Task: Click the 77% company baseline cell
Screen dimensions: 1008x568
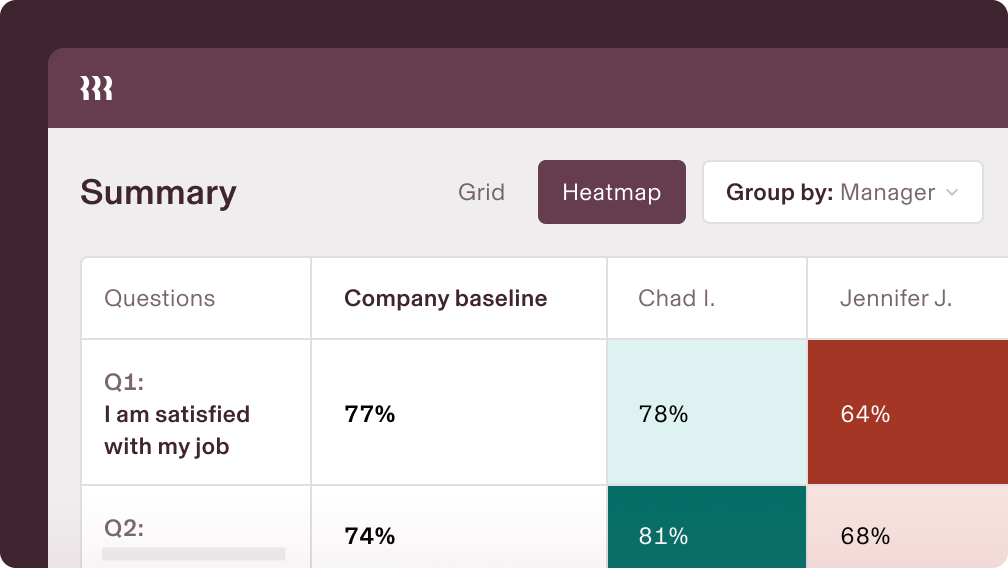Action: coord(370,414)
